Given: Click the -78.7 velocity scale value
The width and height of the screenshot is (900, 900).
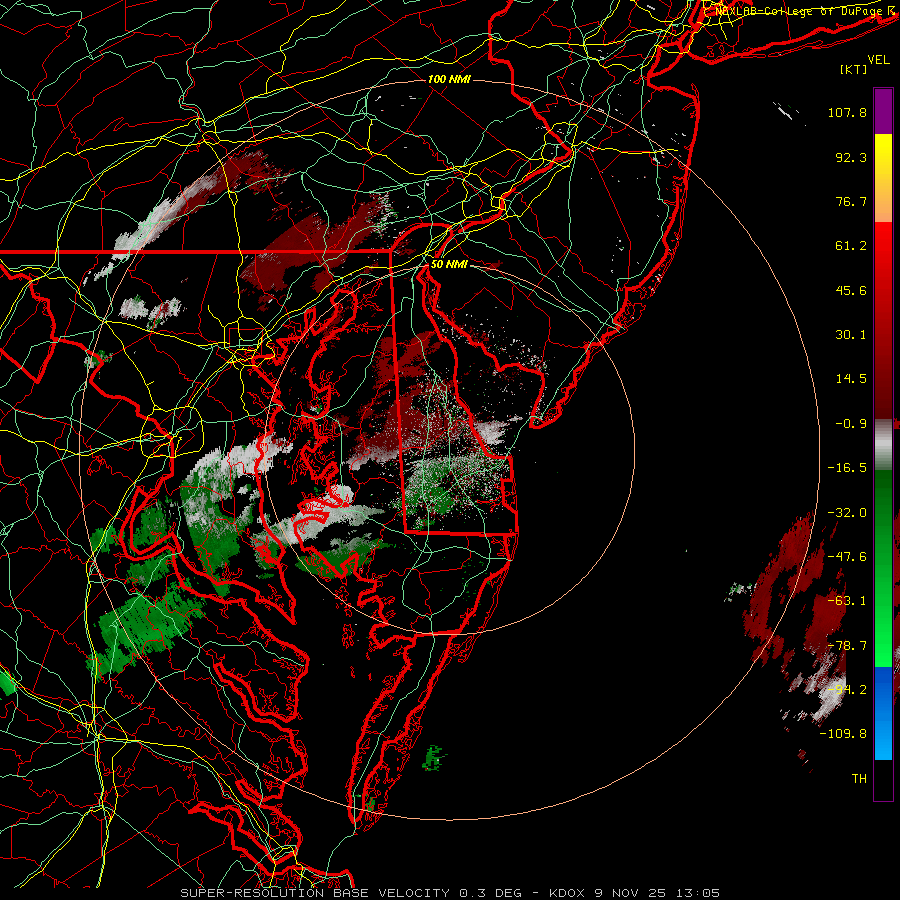Looking at the screenshot, I should point(847,646).
